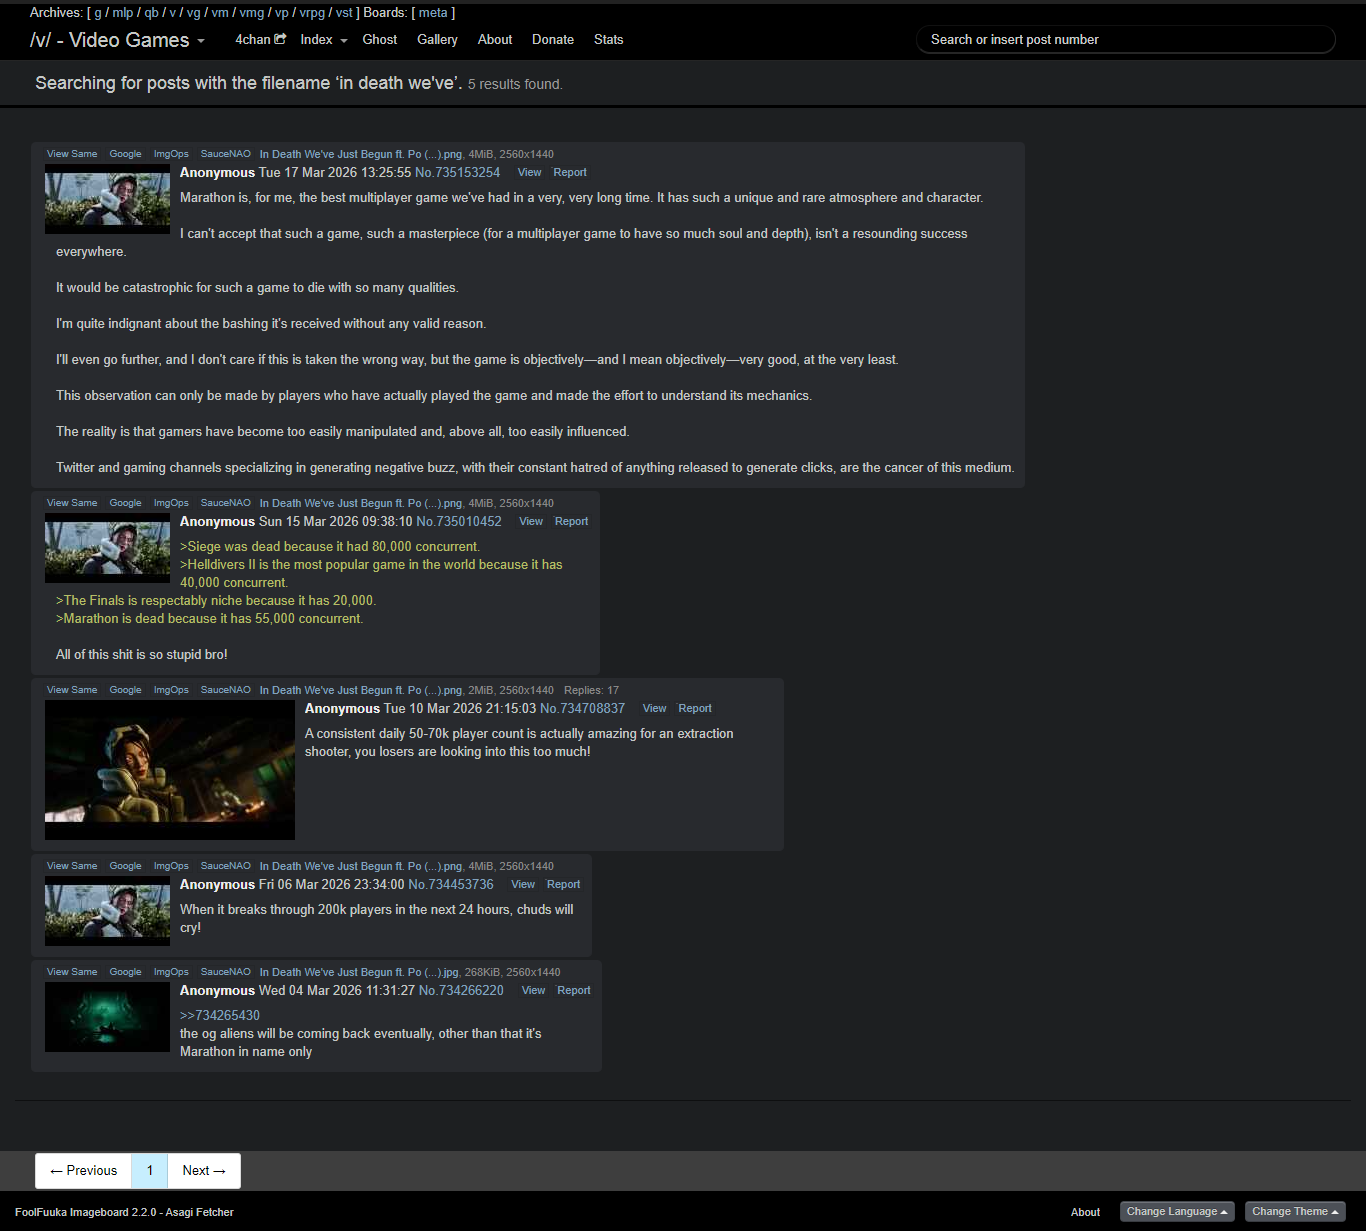Open the Gallery menu item
1366x1231 pixels.
pos(437,40)
